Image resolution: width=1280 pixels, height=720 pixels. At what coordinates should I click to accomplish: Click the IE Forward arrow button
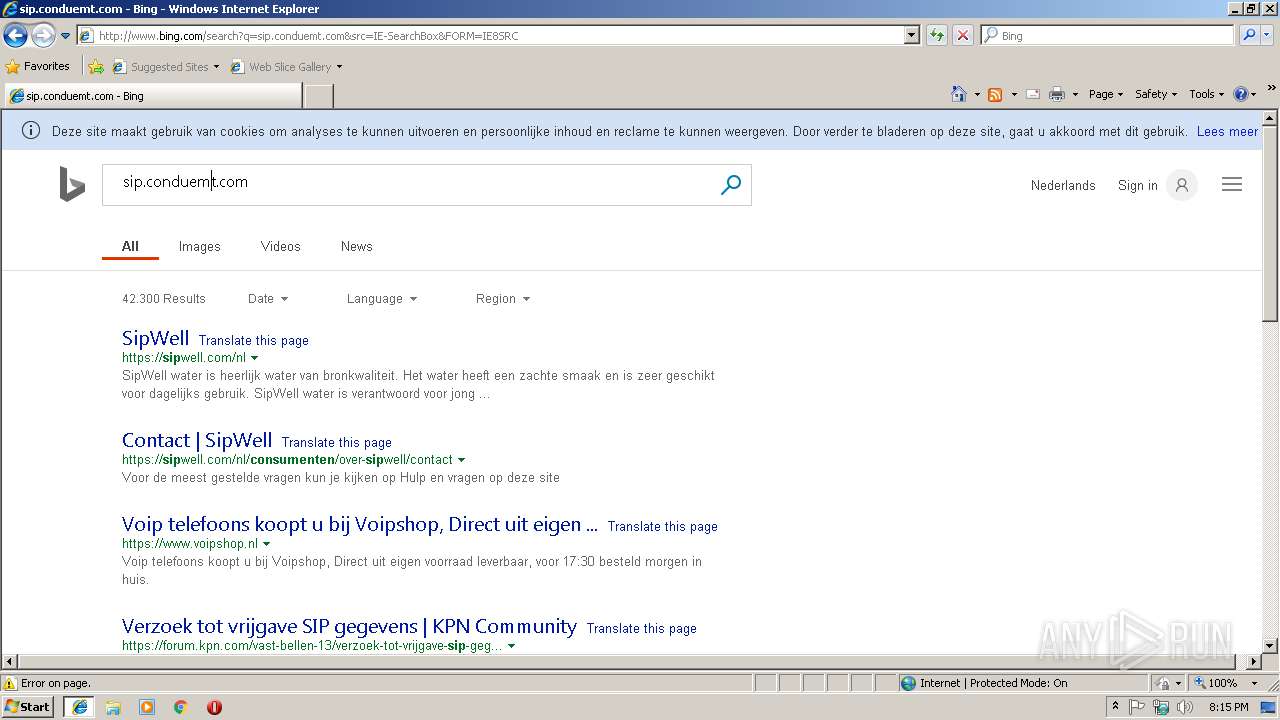[43, 36]
